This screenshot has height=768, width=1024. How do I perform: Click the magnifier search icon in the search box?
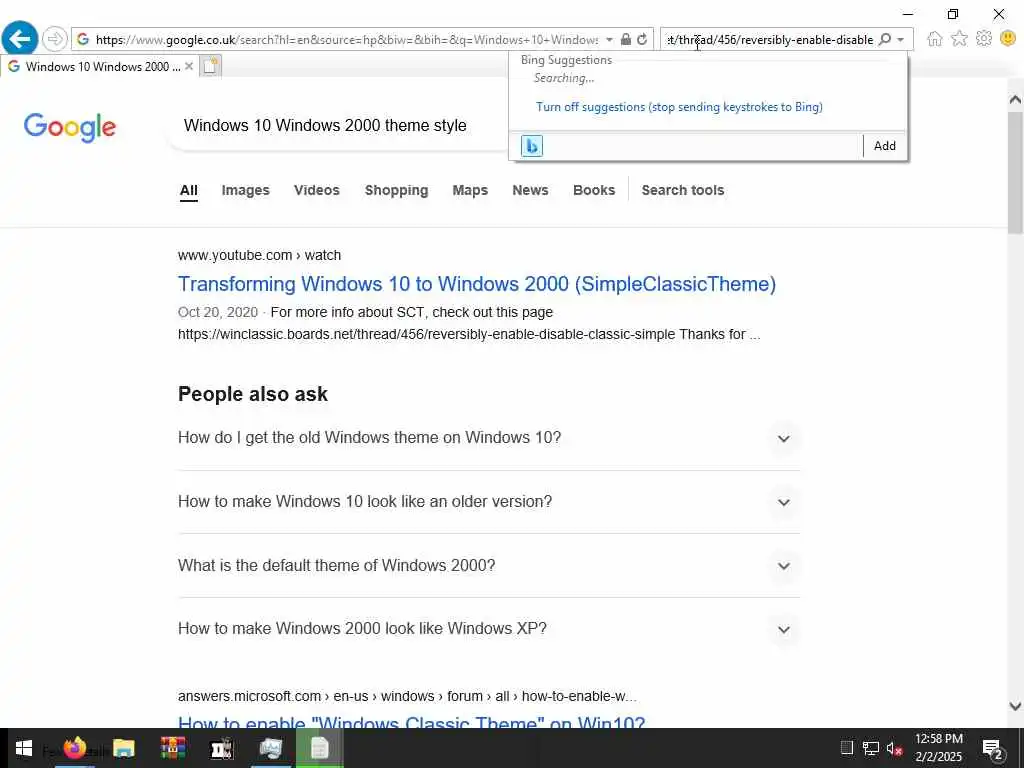pyautogui.click(x=884, y=39)
